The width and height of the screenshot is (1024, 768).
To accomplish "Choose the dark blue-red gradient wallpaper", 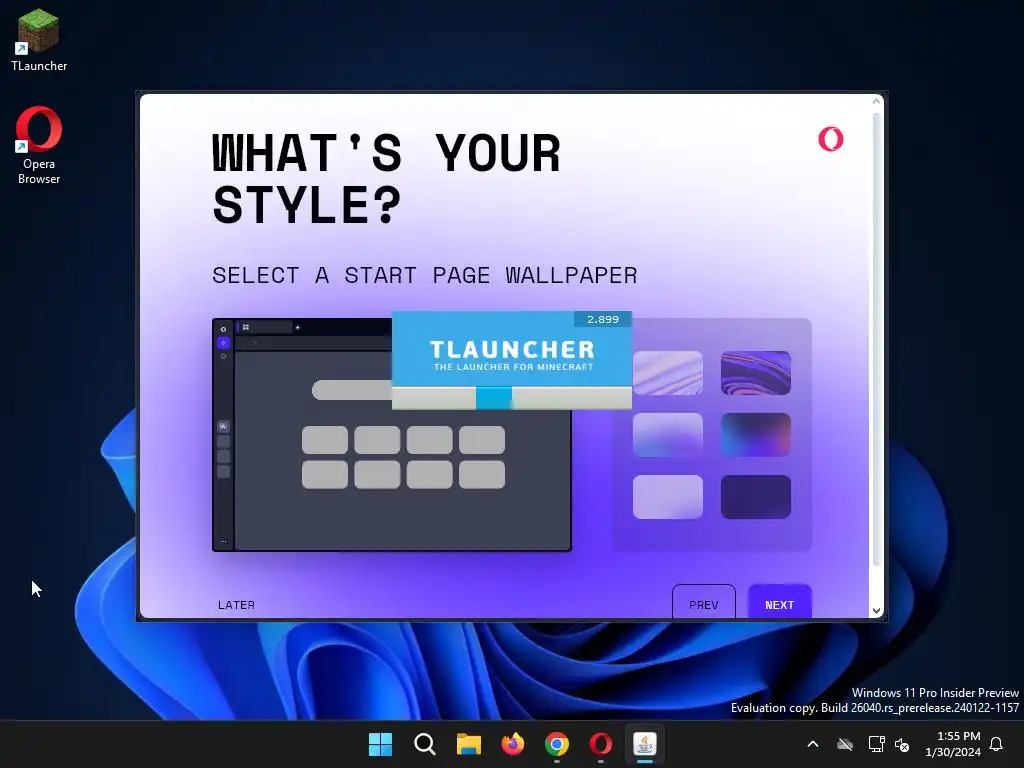I will pos(756,434).
